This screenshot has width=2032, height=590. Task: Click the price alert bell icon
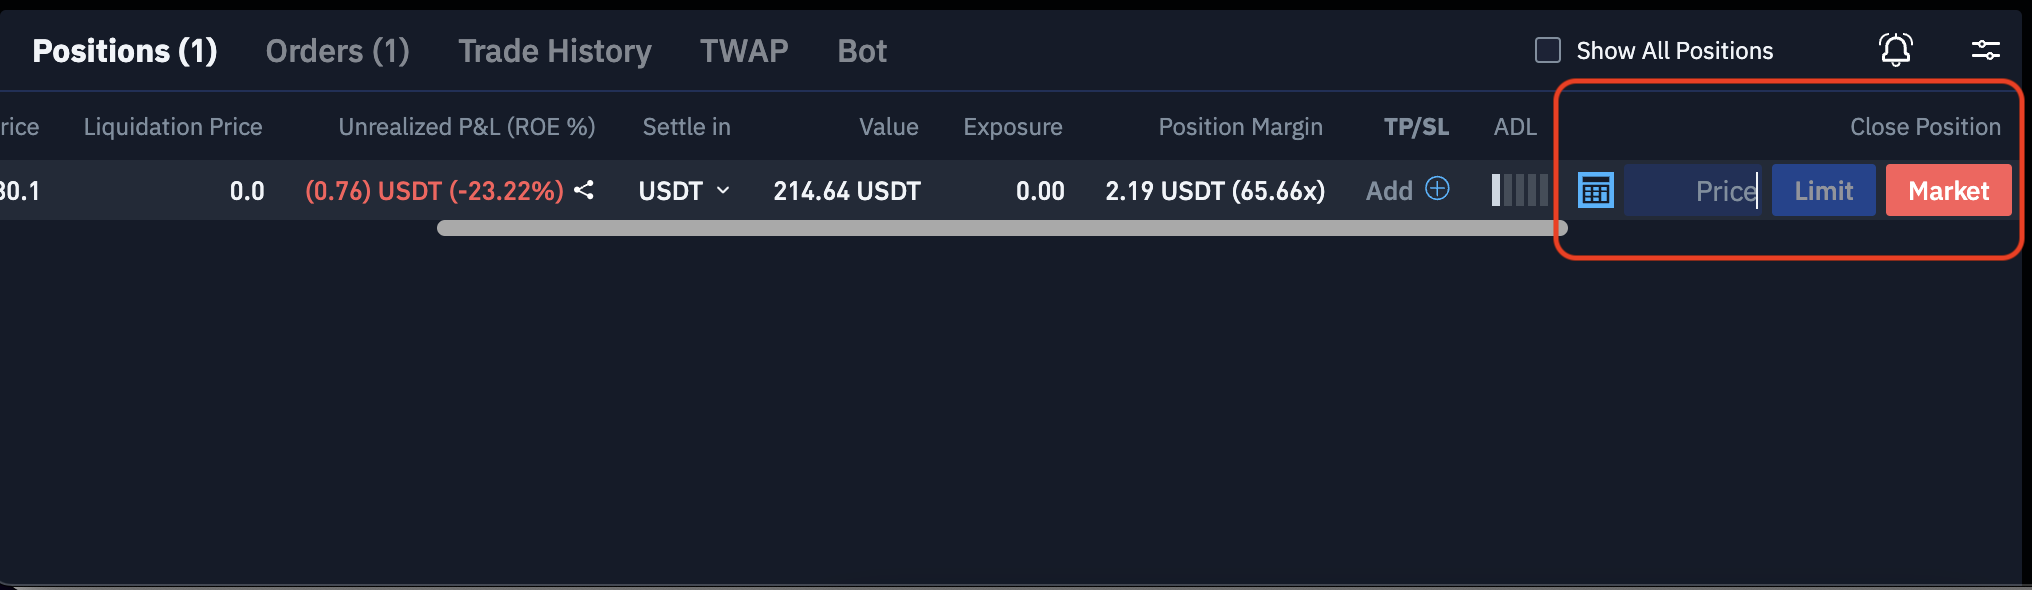(x=1895, y=49)
